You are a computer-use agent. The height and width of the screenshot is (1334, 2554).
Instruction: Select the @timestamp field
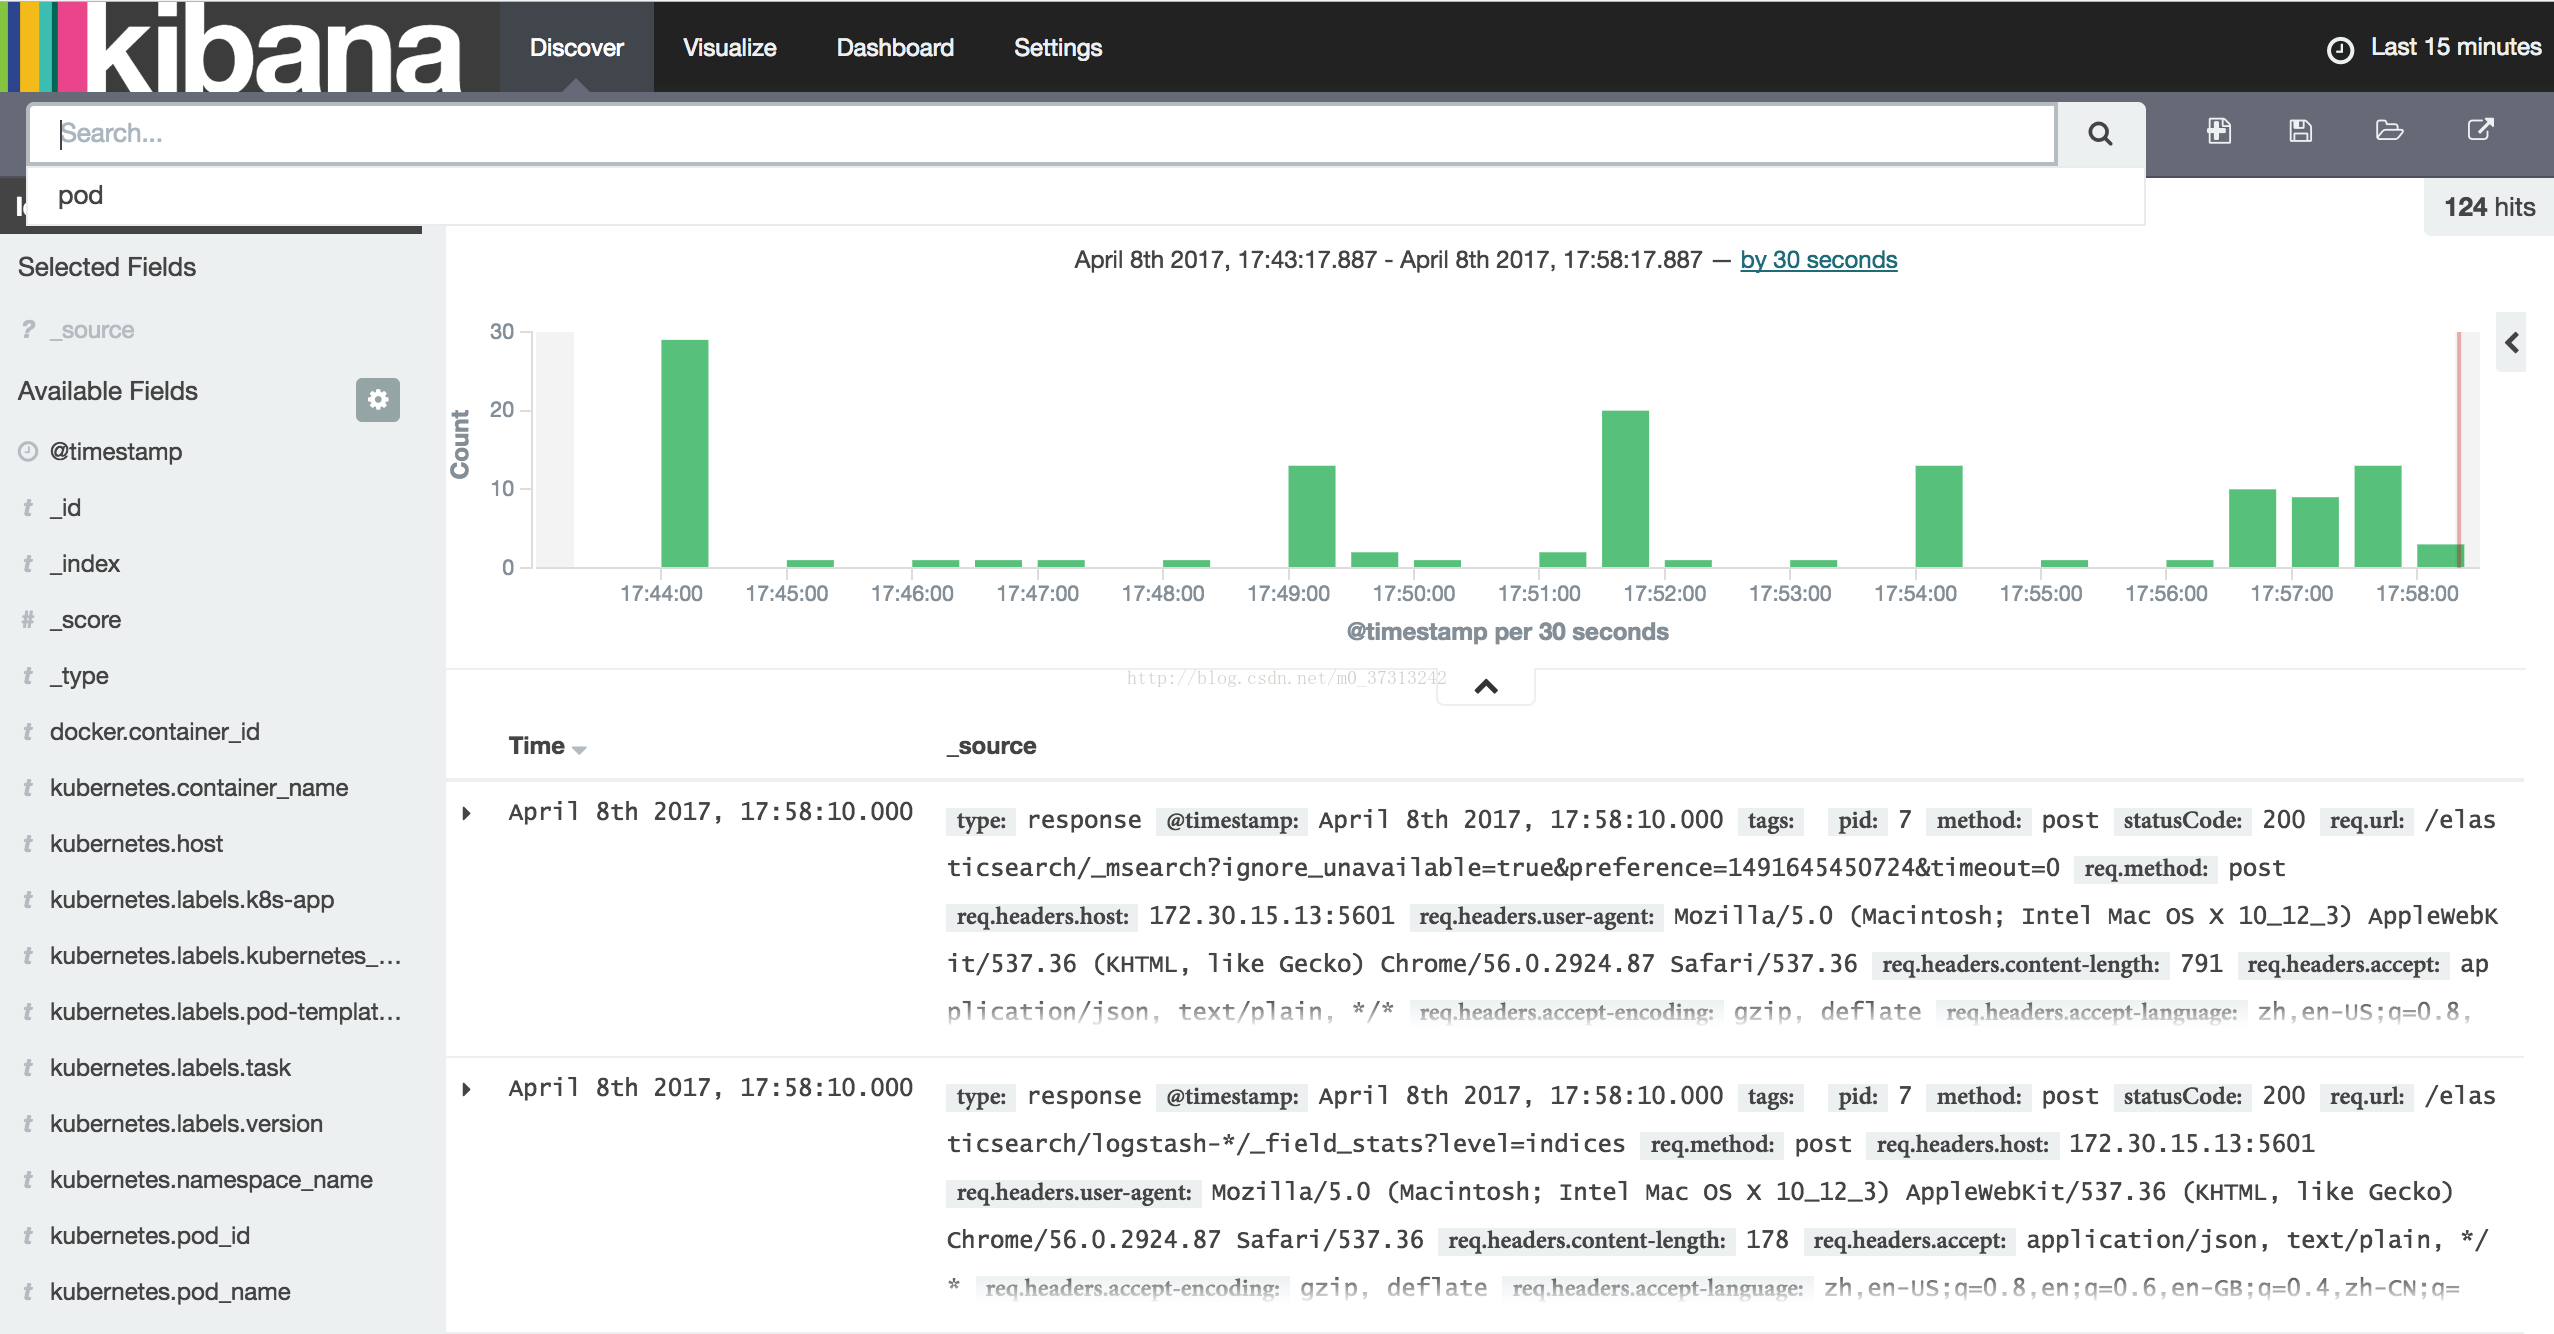click(x=116, y=452)
